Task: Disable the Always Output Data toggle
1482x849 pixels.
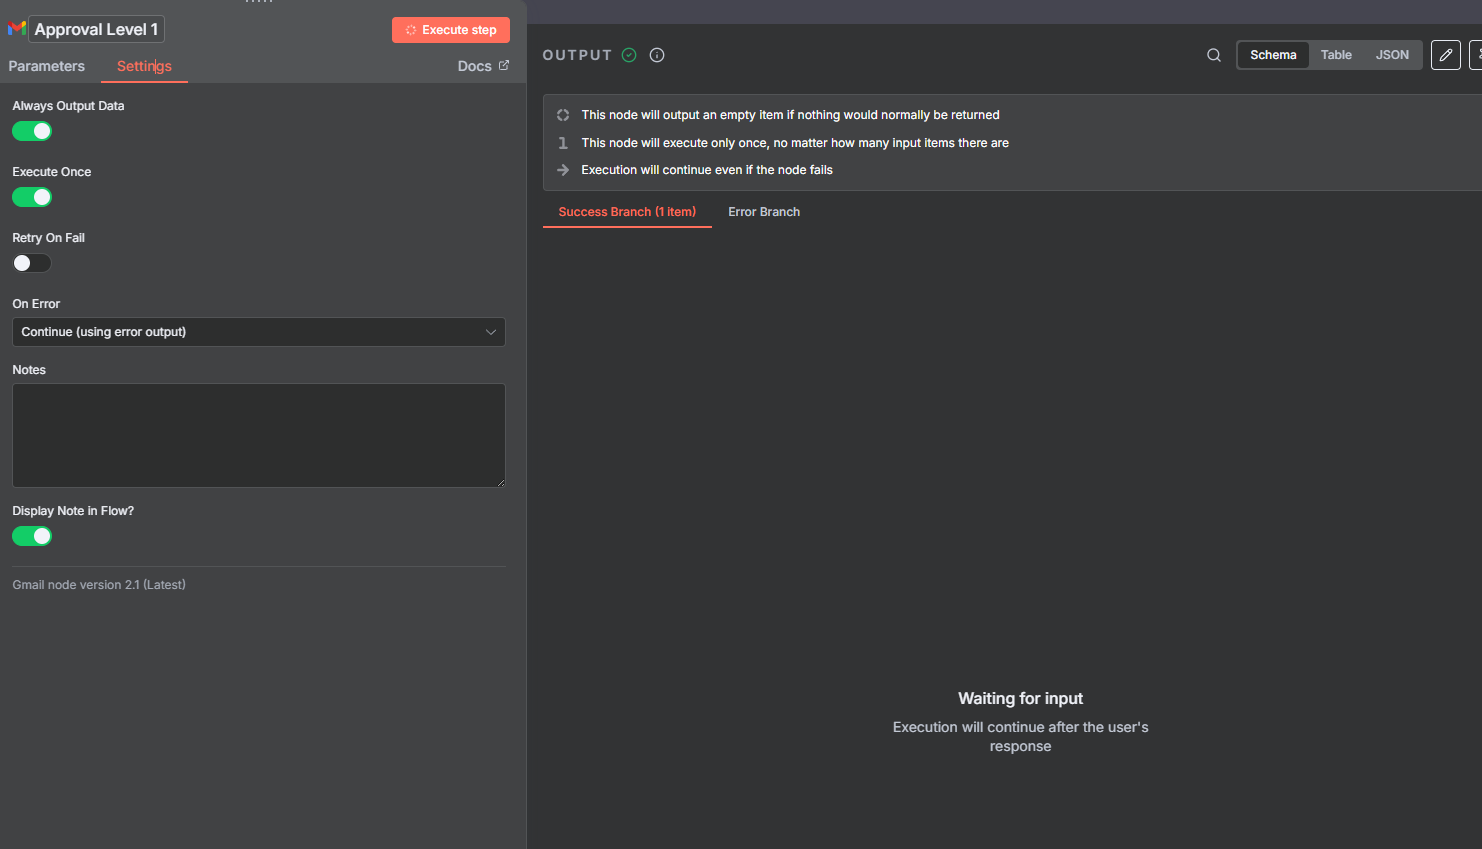Action: (x=32, y=131)
